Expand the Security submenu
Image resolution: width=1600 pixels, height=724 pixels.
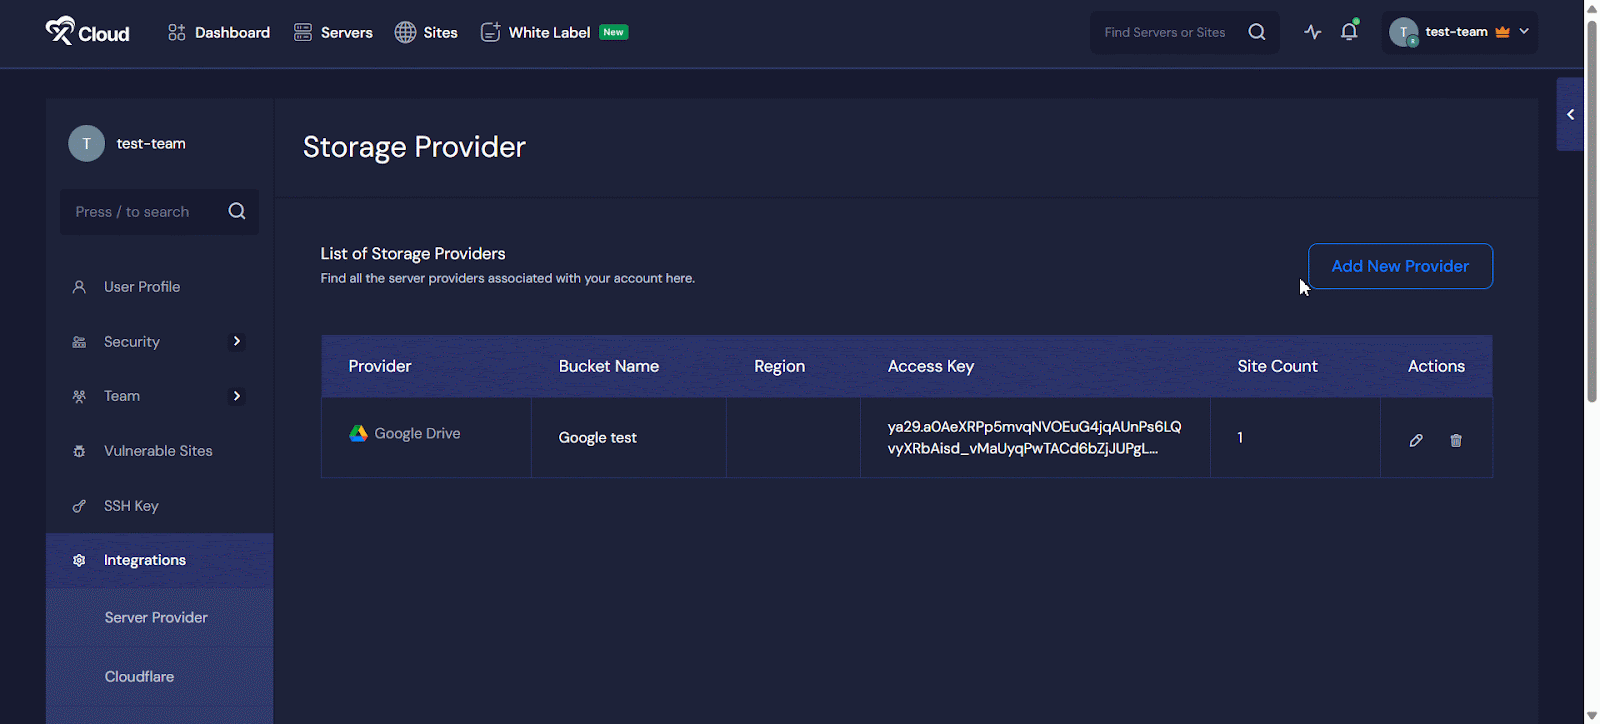tap(237, 341)
